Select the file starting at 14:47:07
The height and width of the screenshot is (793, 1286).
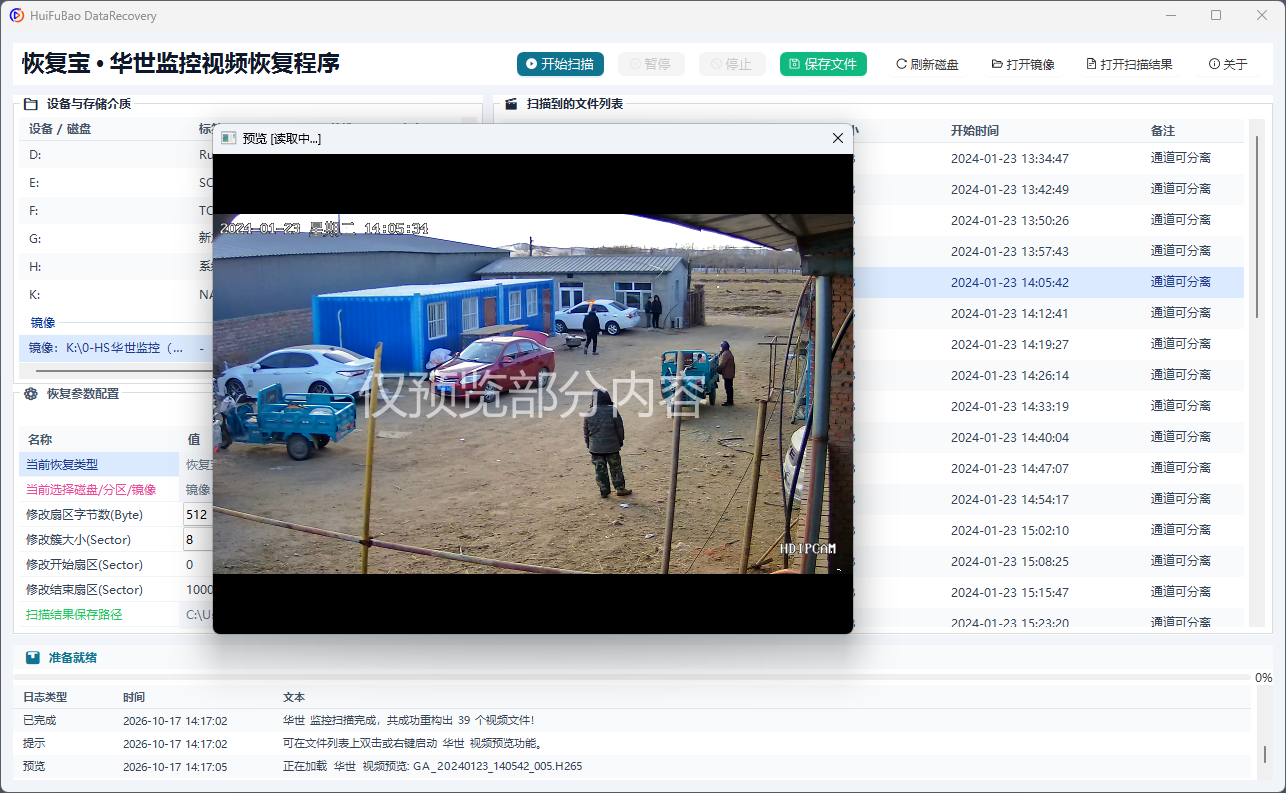(x=1048, y=468)
